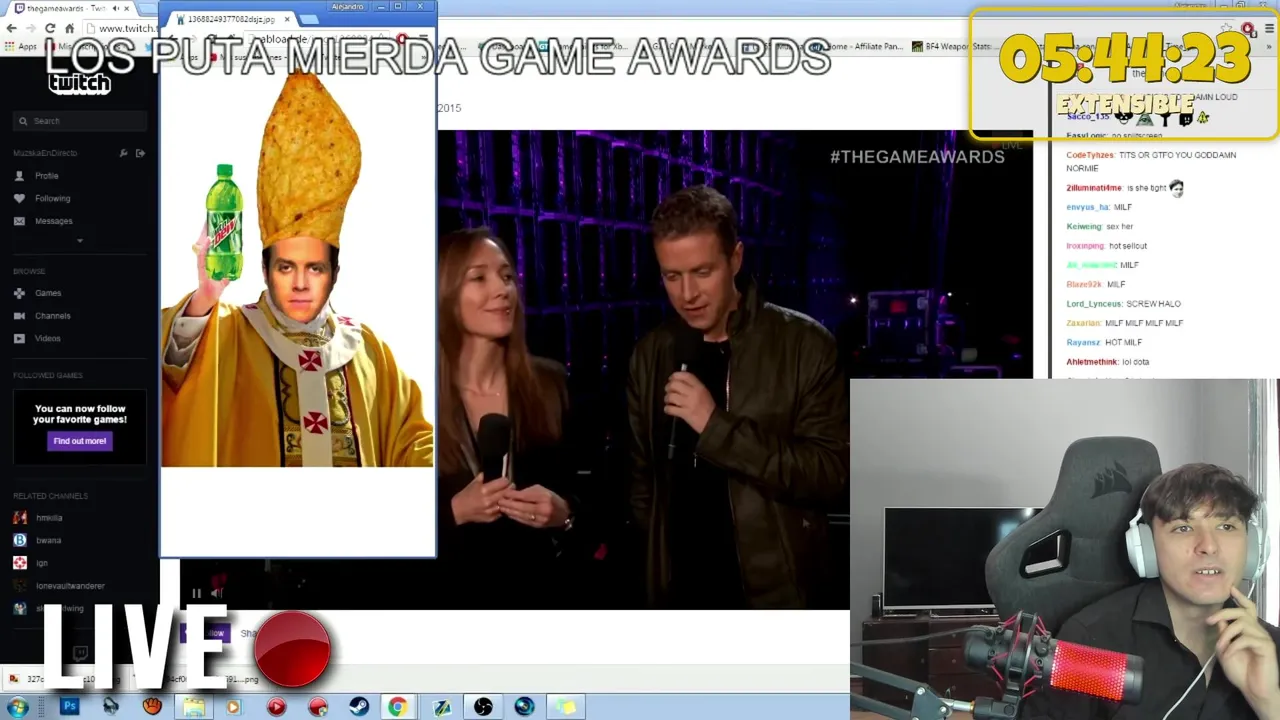This screenshot has height=720, width=1280.
Task: Close the thegameawards browser tab
Action: [126, 8]
